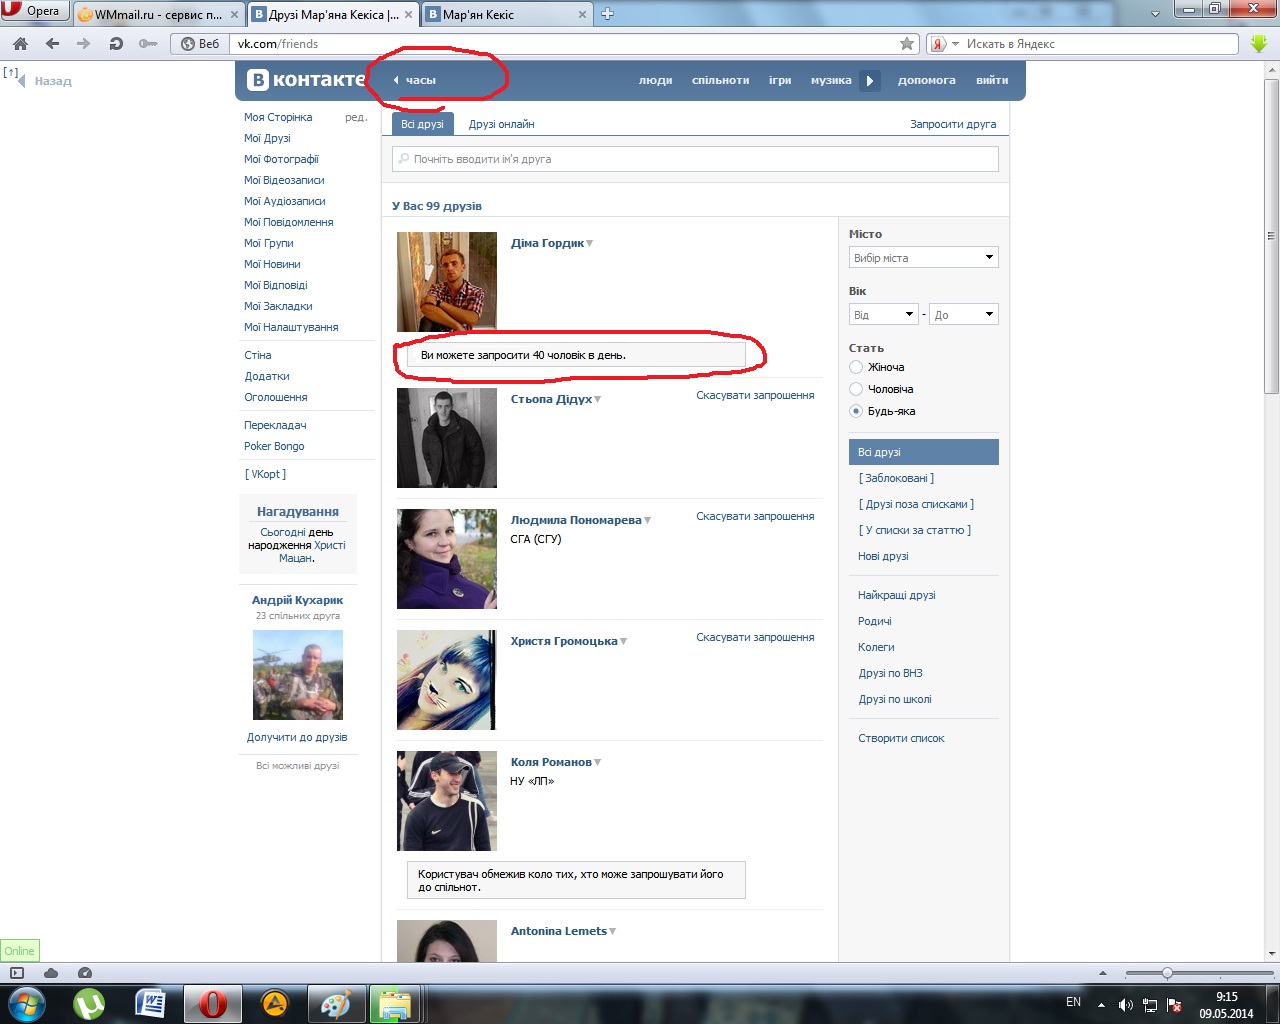Select the Жіноча gender radio button

coord(856,367)
